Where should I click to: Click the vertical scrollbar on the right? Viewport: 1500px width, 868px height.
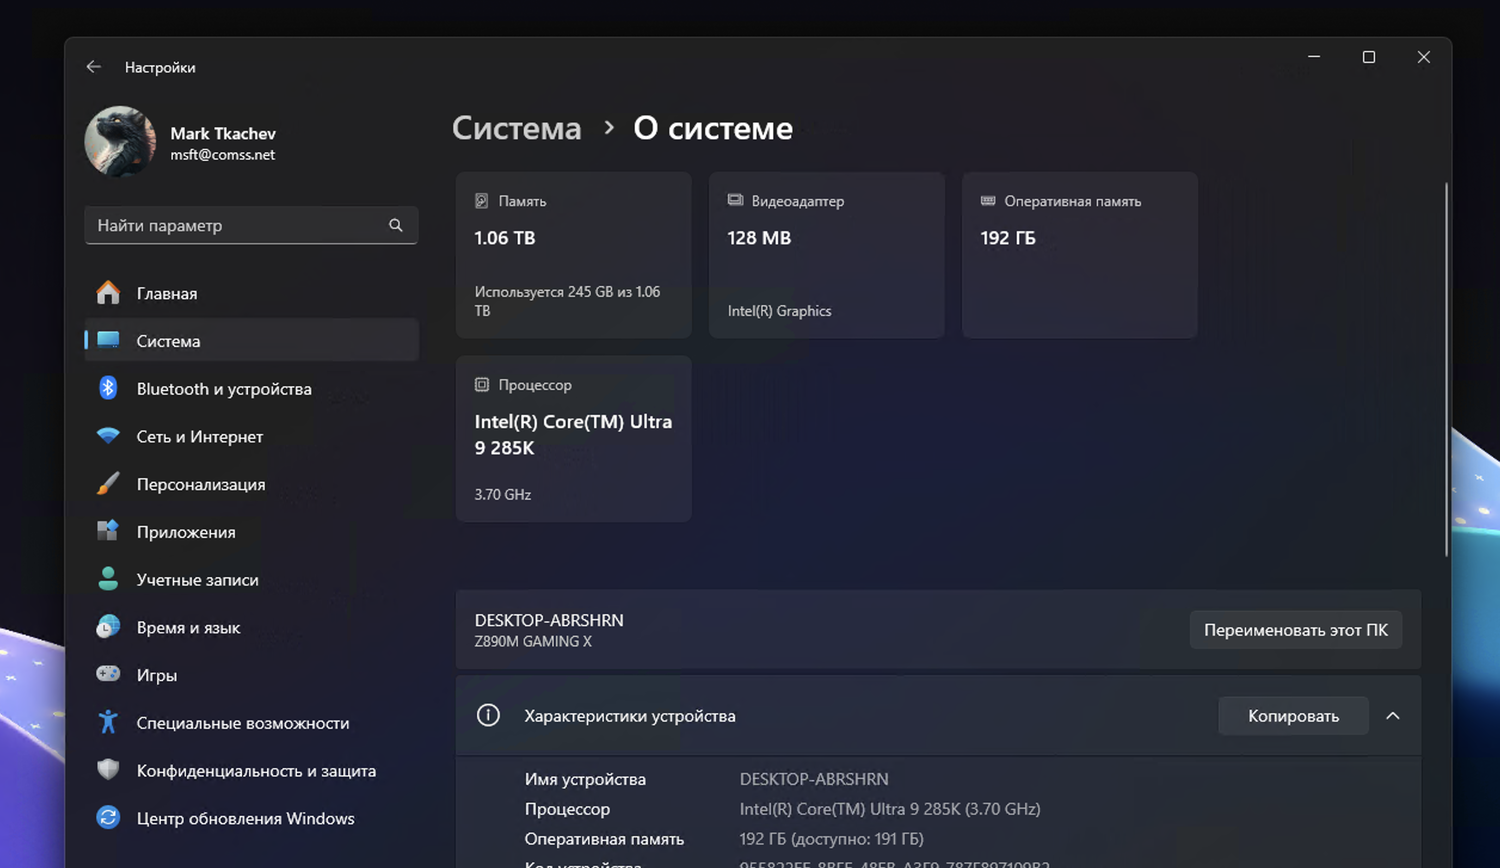(1446, 370)
